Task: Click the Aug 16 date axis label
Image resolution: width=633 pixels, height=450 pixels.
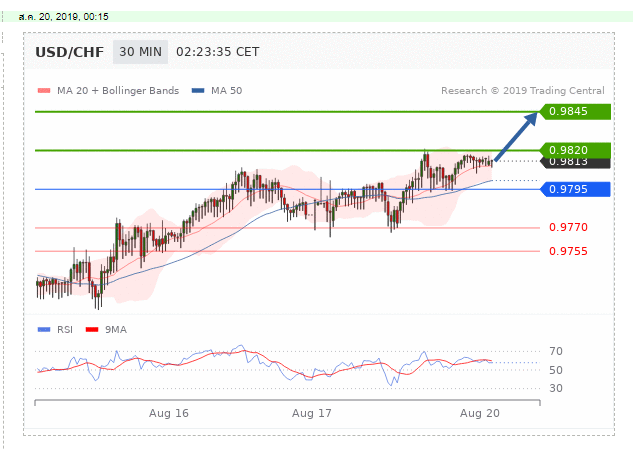Action: [x=169, y=413]
